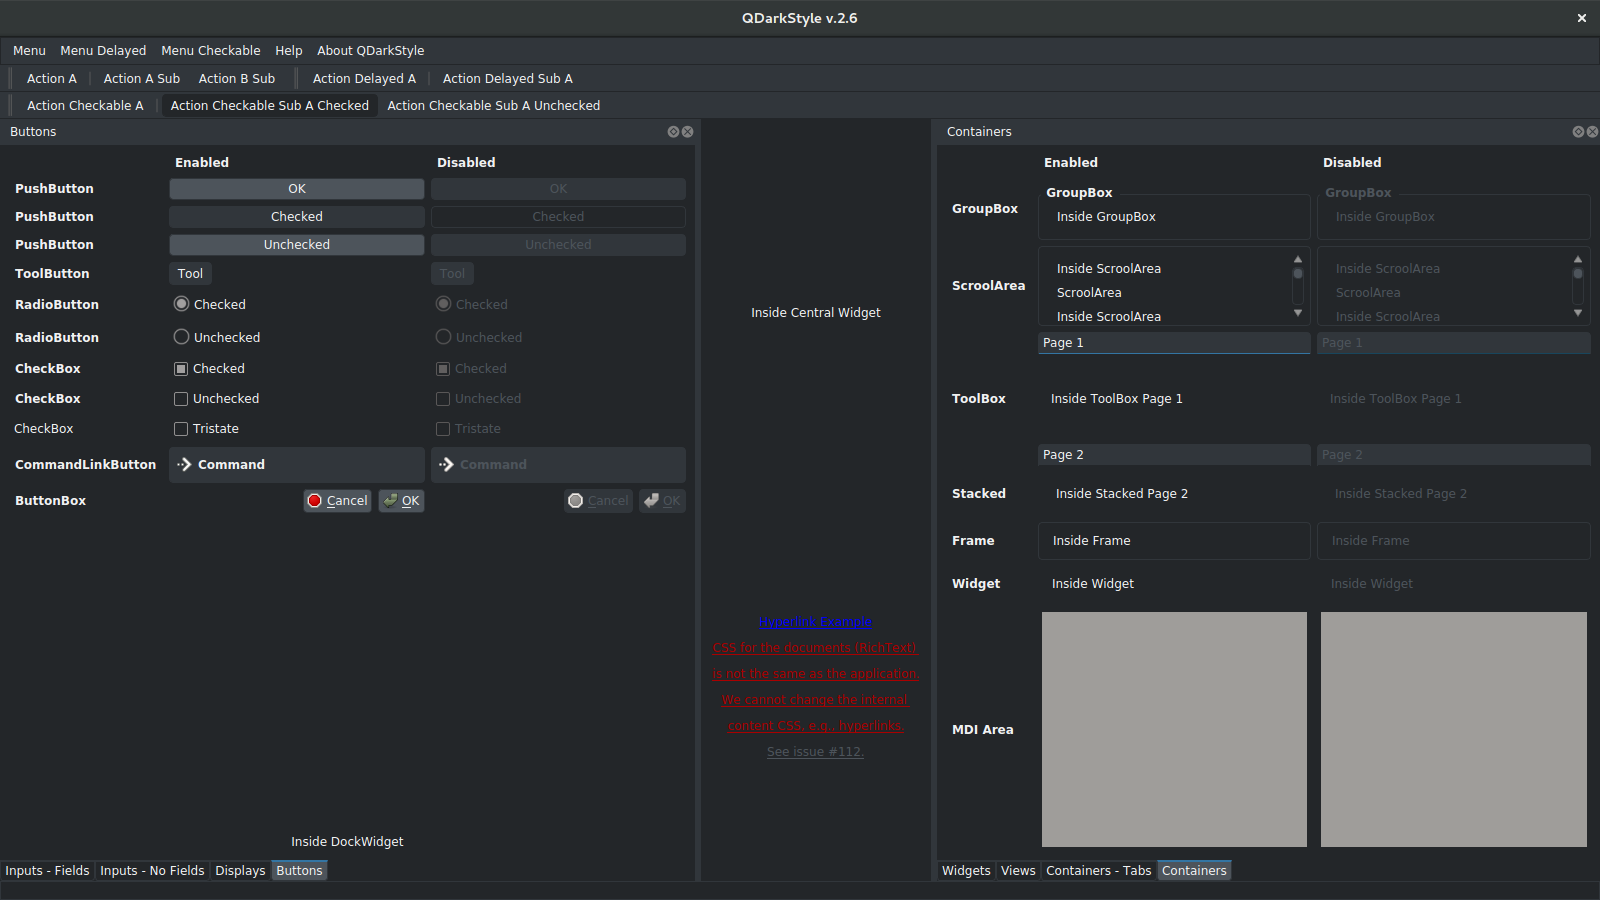The width and height of the screenshot is (1600, 900).
Task: Click Action A in the toolbar
Action: 52,79
